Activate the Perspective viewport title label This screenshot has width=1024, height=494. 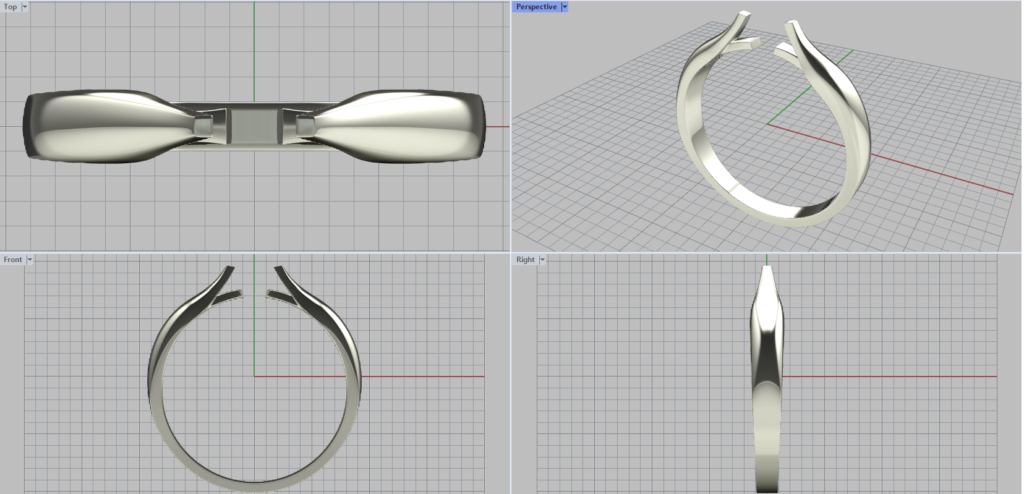(536, 7)
